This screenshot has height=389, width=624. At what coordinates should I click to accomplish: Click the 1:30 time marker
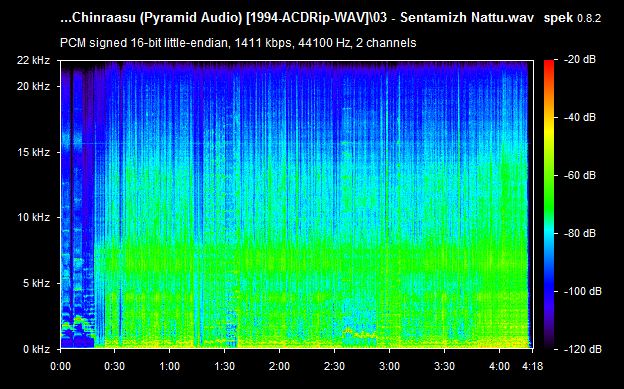[224, 366]
